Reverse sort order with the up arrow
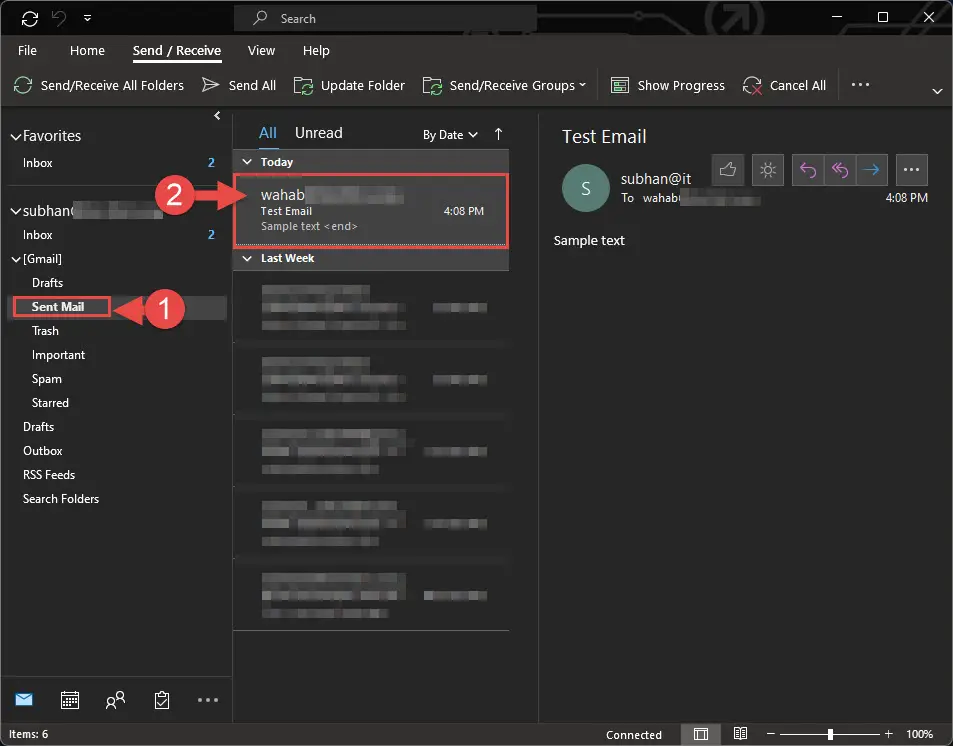Viewport: 953px width, 746px height. [x=498, y=134]
